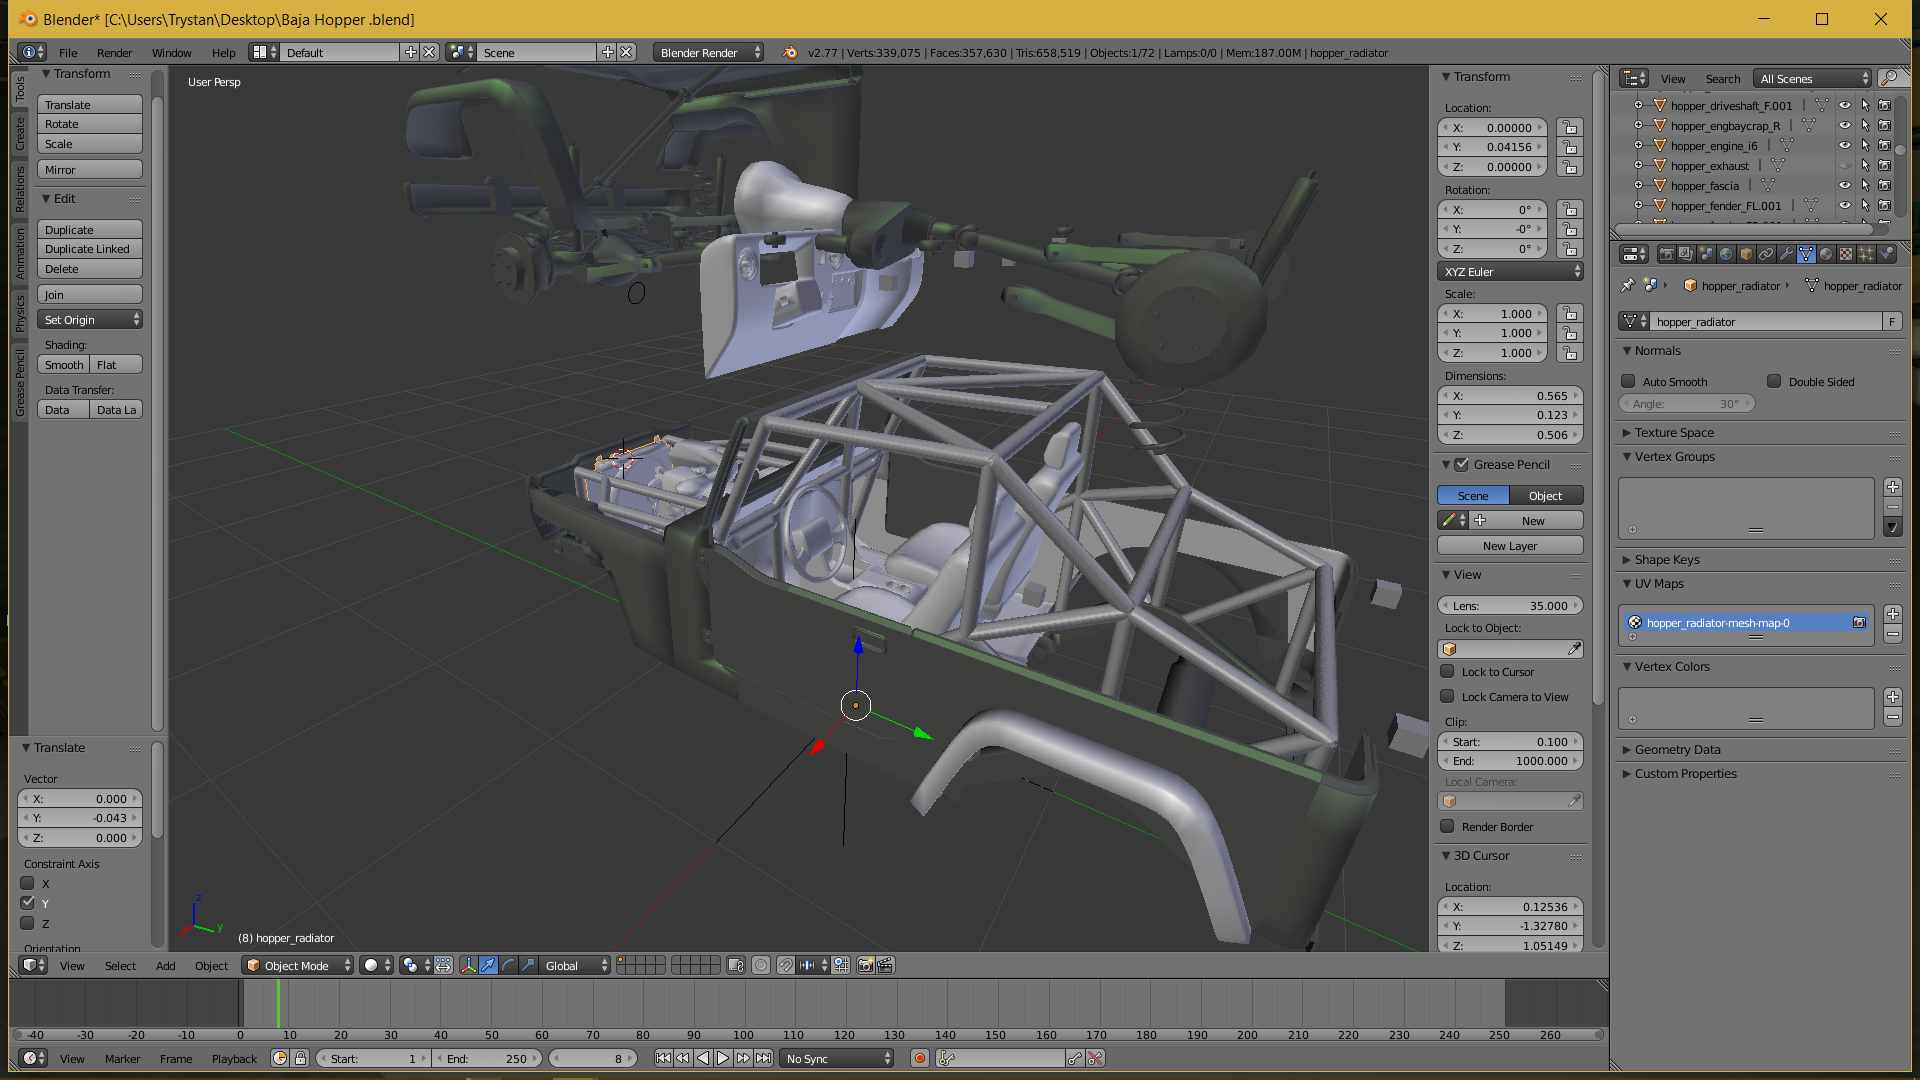Click the New Layer button

(x=1509, y=545)
